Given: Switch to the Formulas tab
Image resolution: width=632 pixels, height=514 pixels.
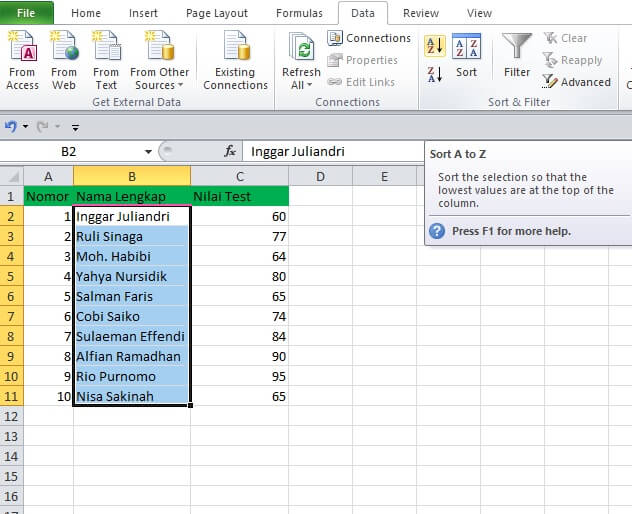Looking at the screenshot, I should click(x=299, y=13).
